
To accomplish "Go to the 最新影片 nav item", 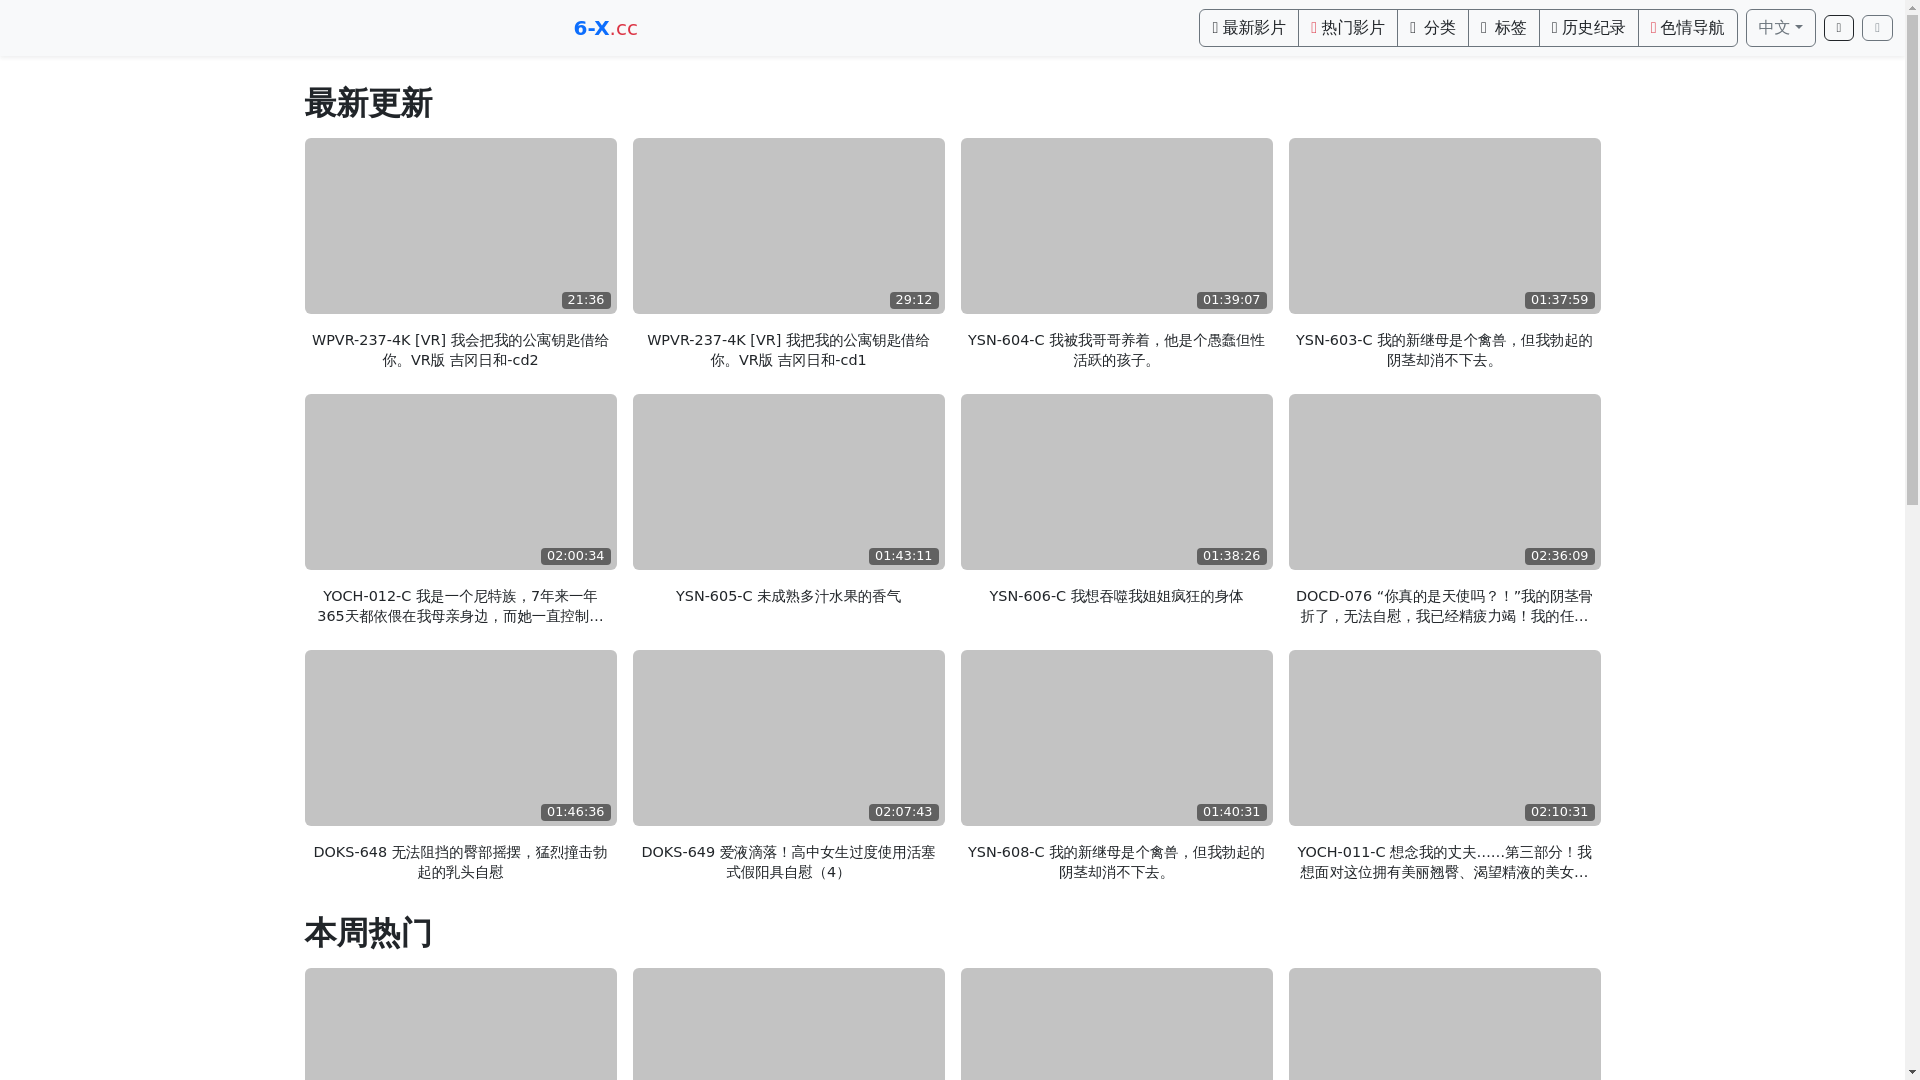I will coord(1248,28).
